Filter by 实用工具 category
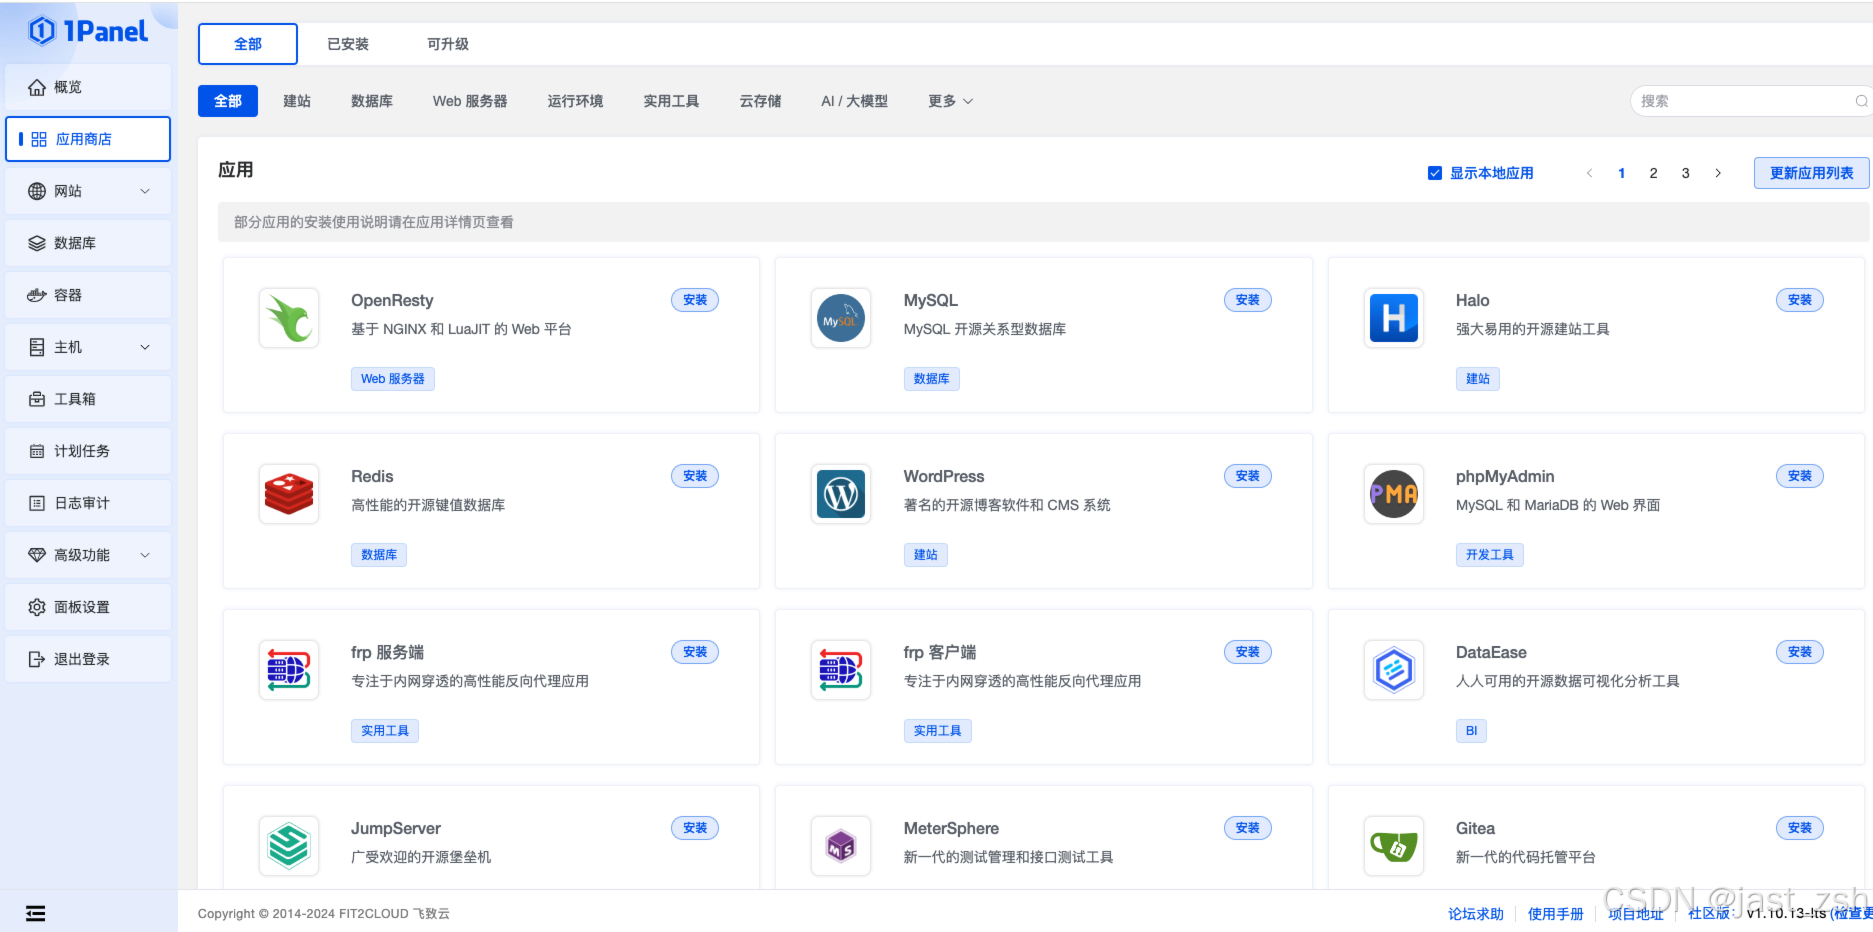Viewport: 1873px width, 932px height. 671,101
